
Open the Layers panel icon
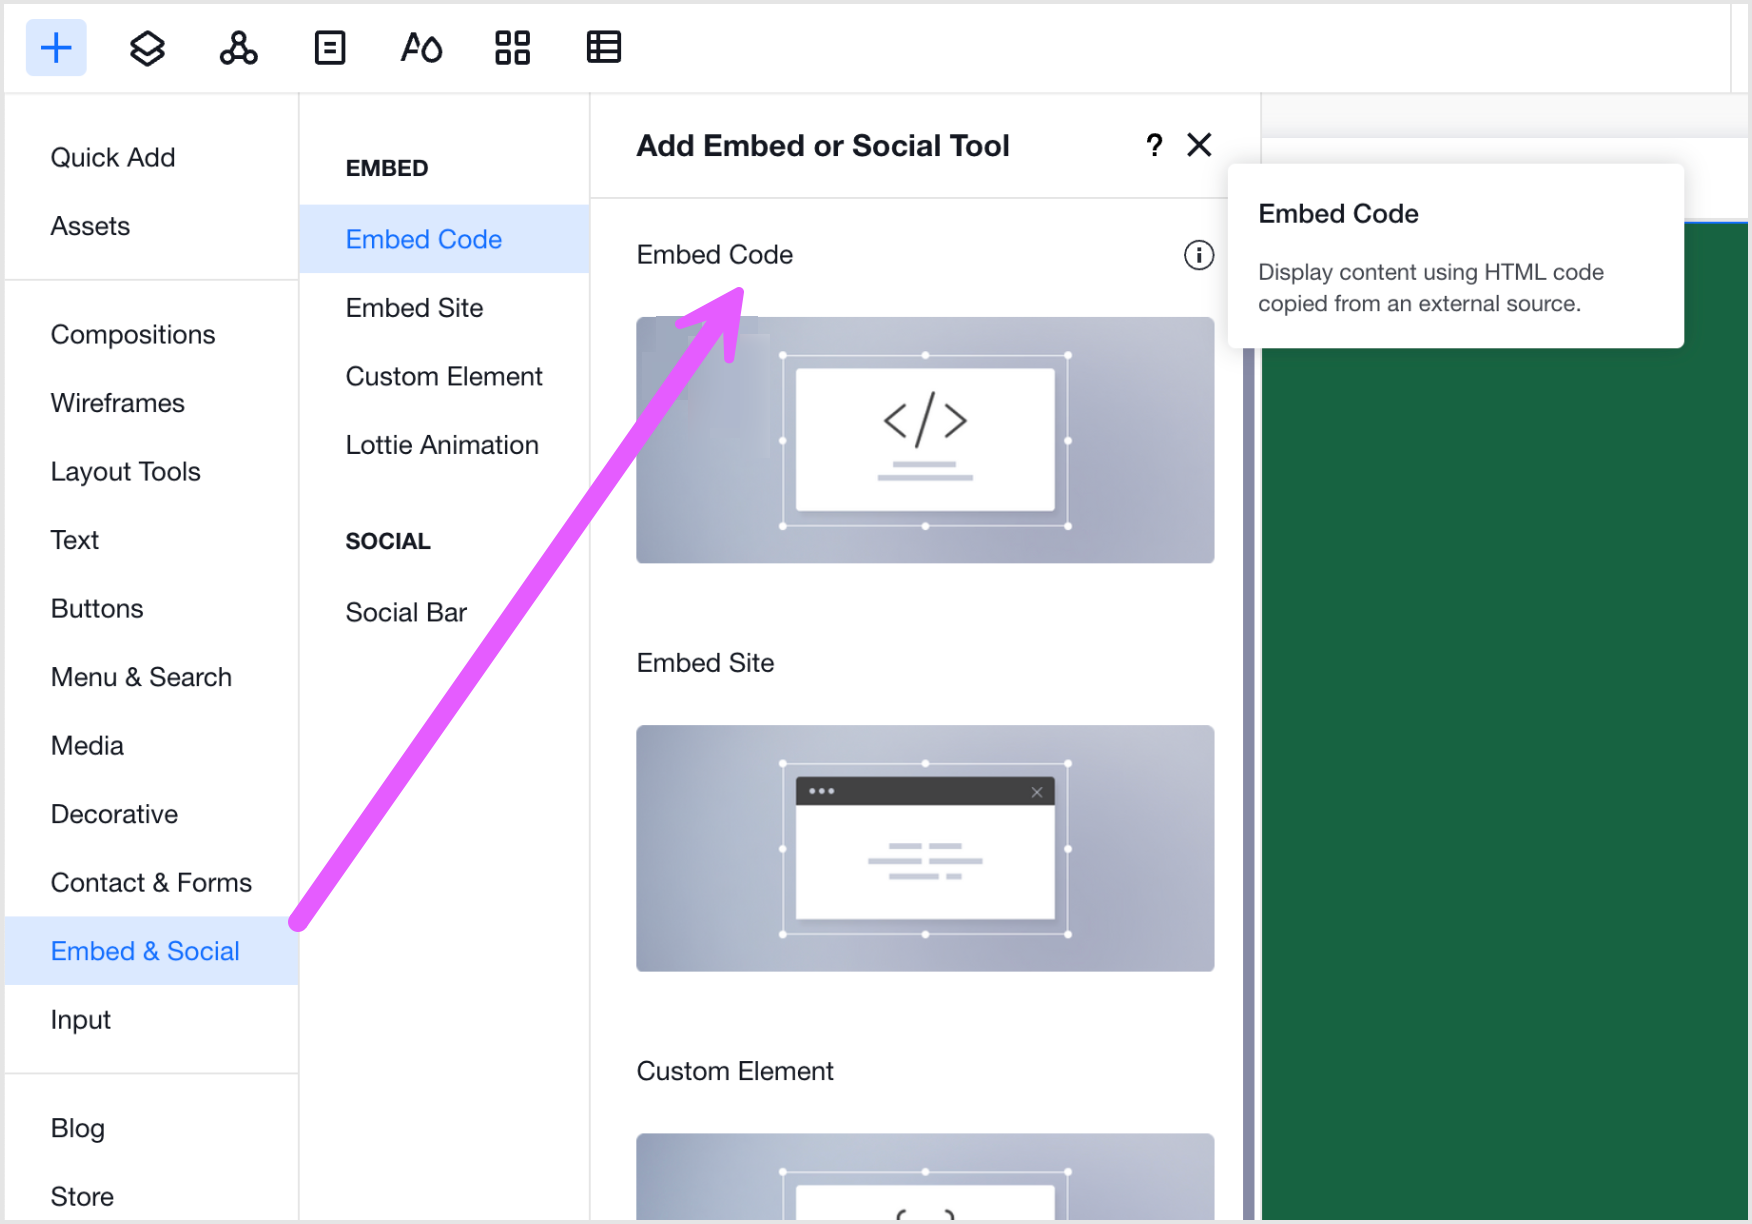(x=147, y=47)
